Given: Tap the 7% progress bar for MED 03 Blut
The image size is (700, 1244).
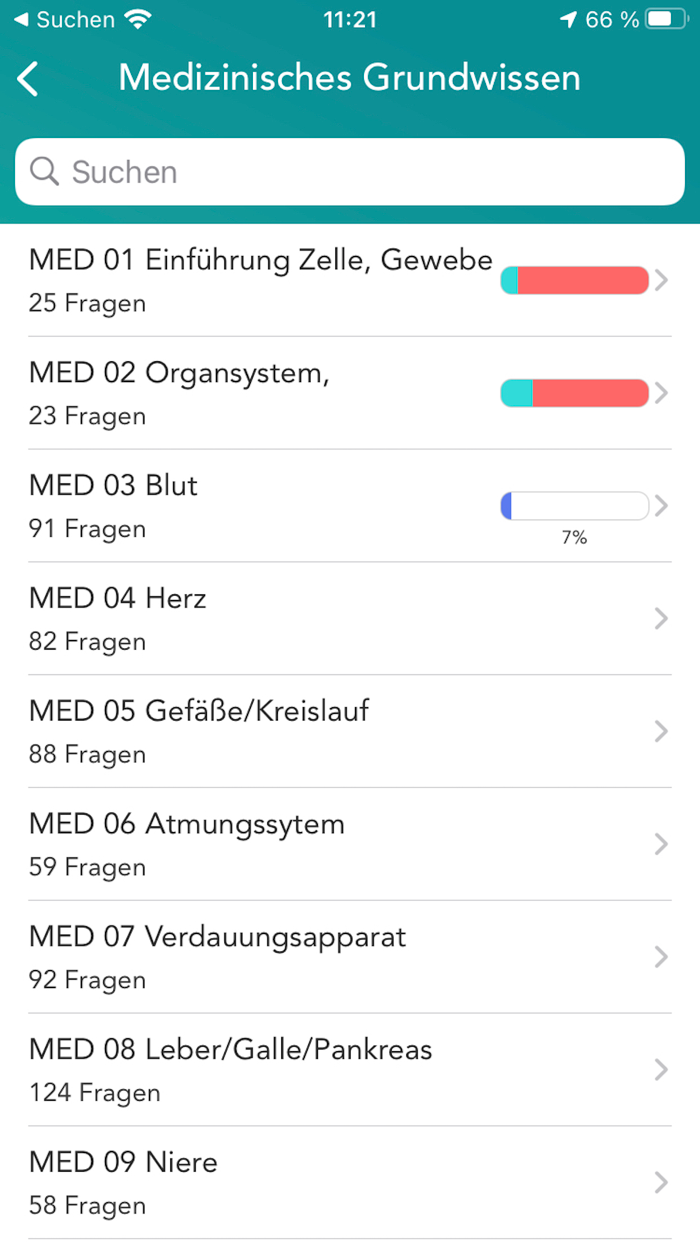Looking at the screenshot, I should coord(575,505).
